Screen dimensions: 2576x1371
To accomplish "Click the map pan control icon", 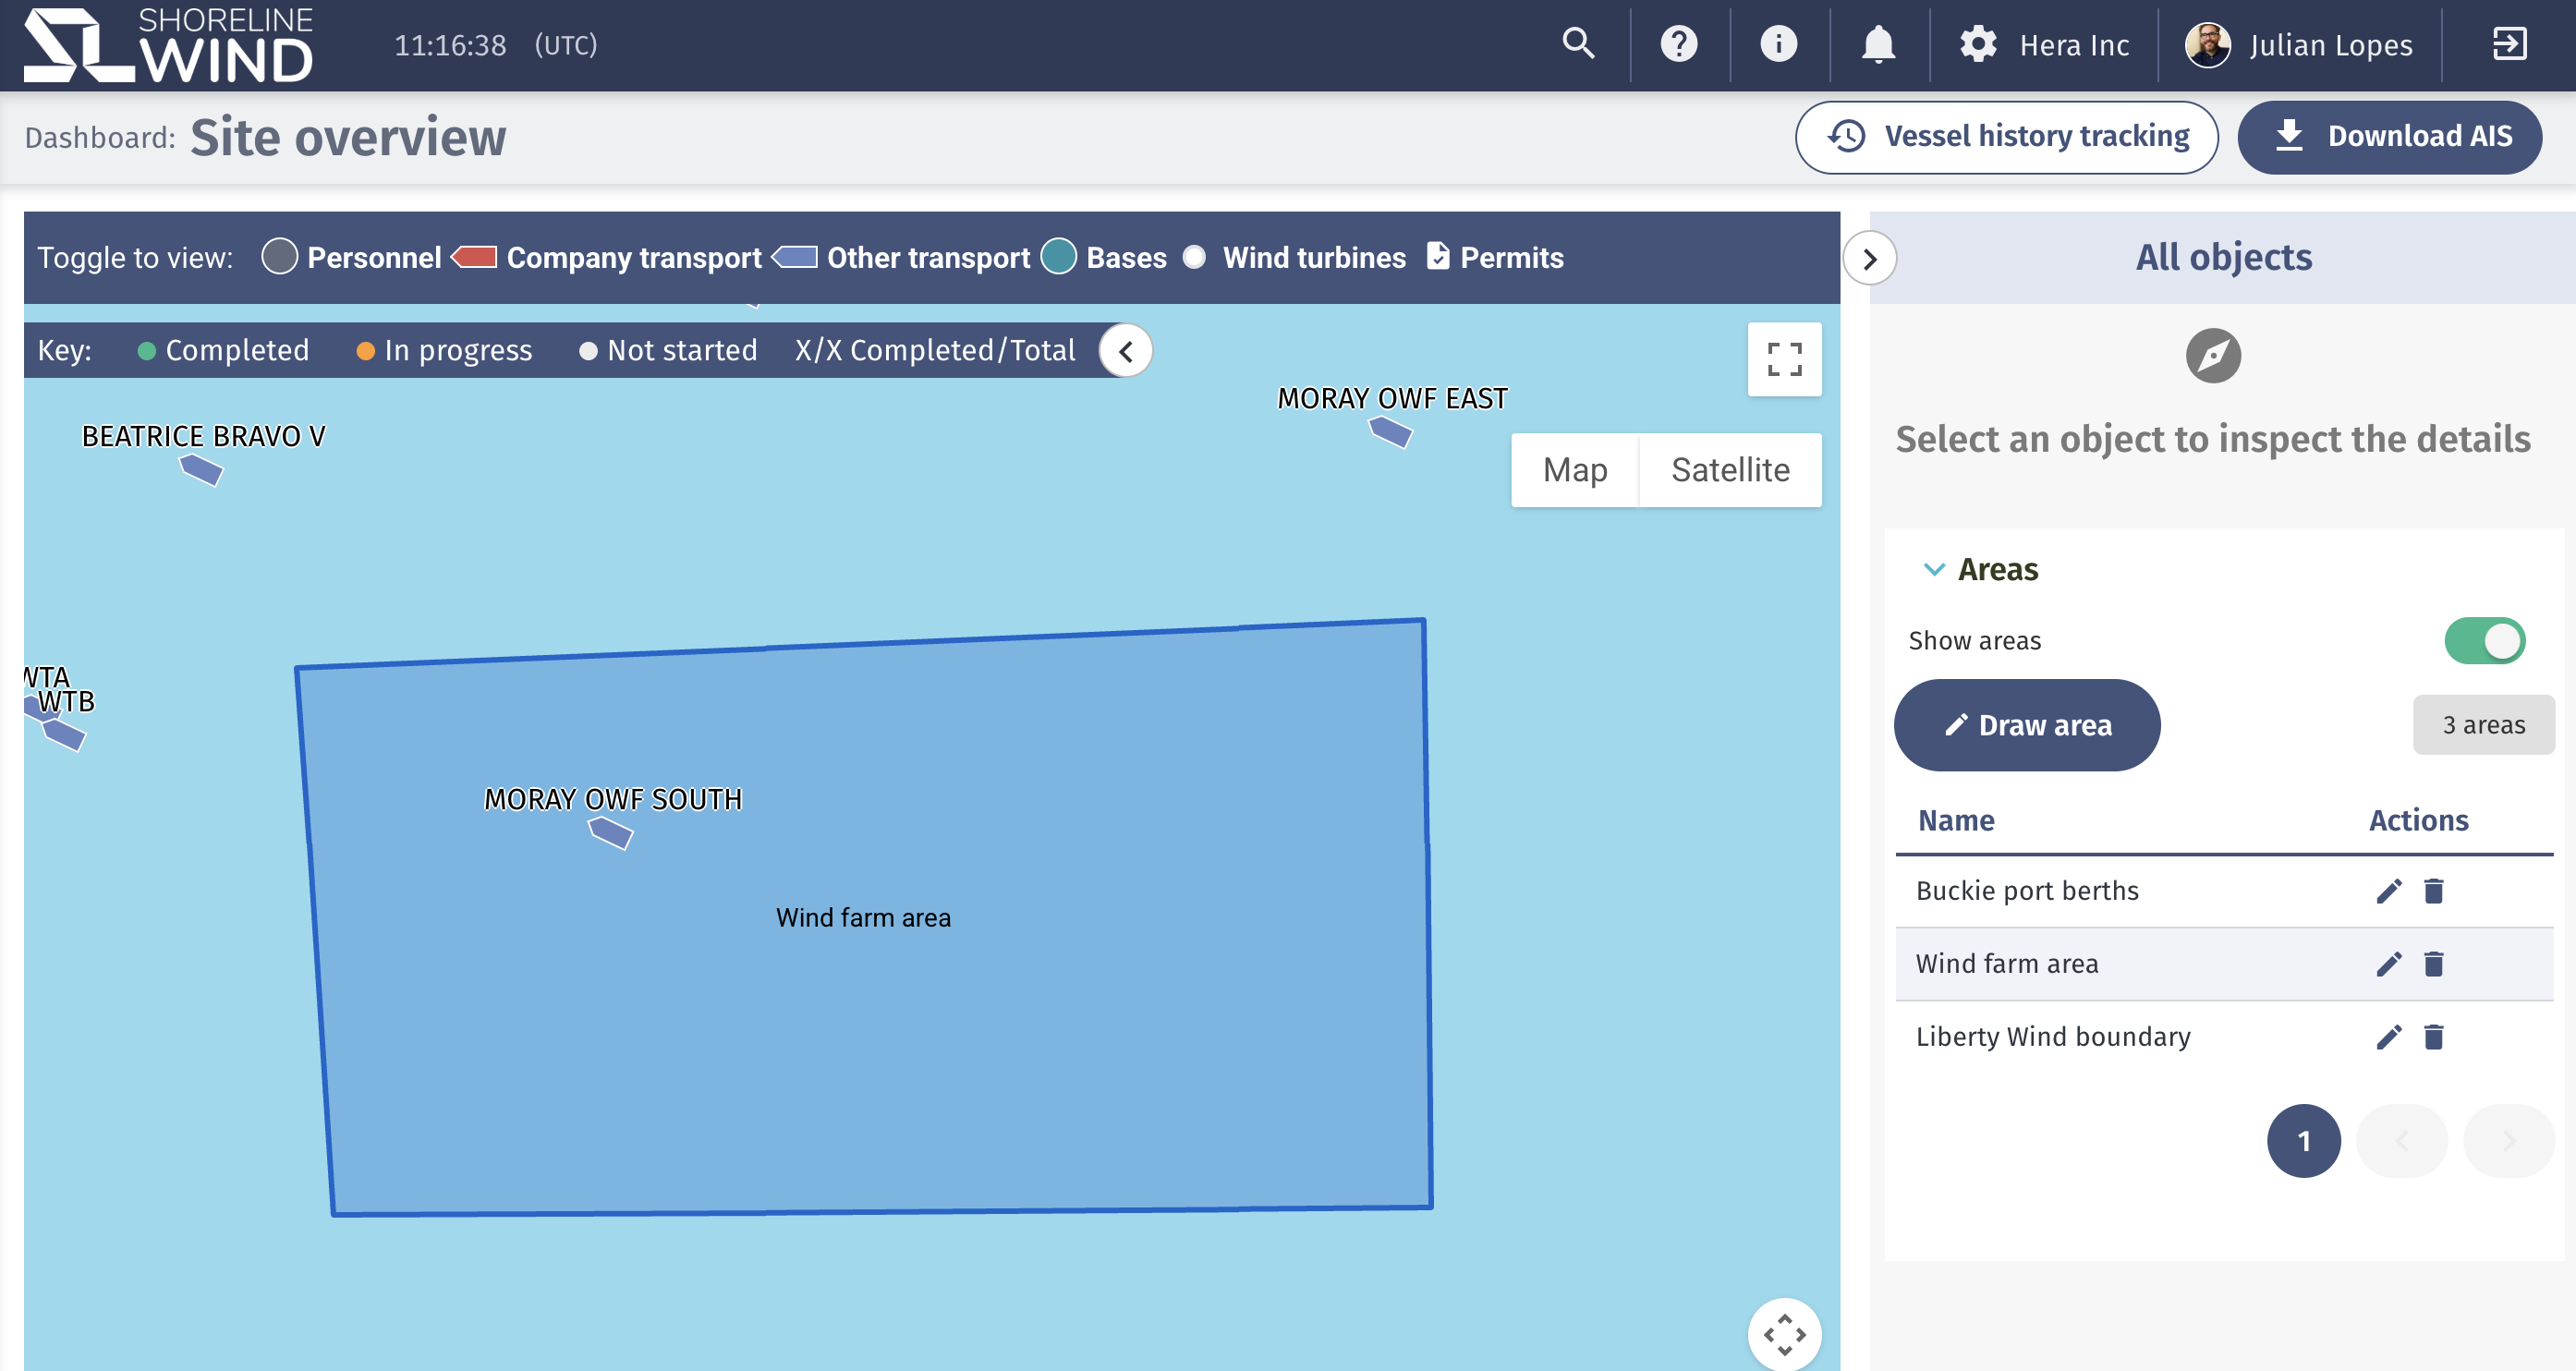I will pyautogui.click(x=1783, y=1333).
